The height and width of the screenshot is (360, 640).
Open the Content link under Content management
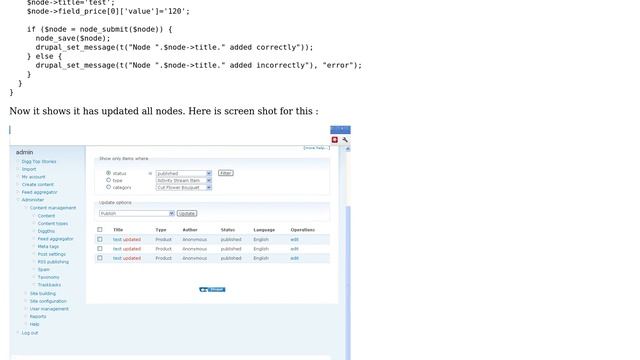[x=46, y=216]
